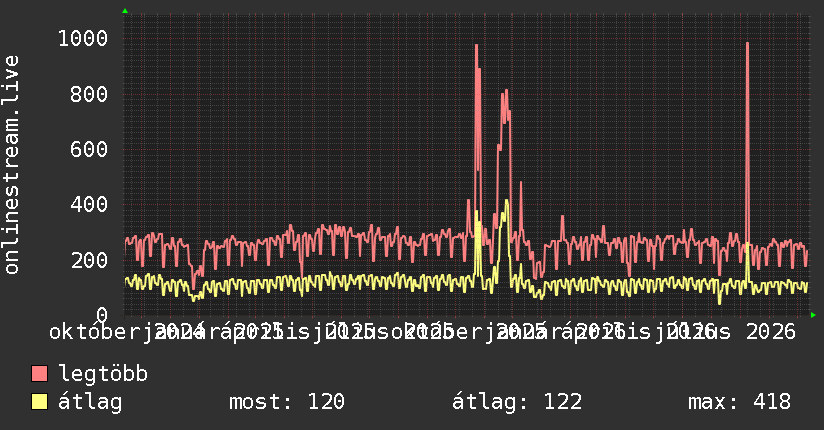Click the green arrow at the y-axis top
The height and width of the screenshot is (430, 824).
(125, 11)
